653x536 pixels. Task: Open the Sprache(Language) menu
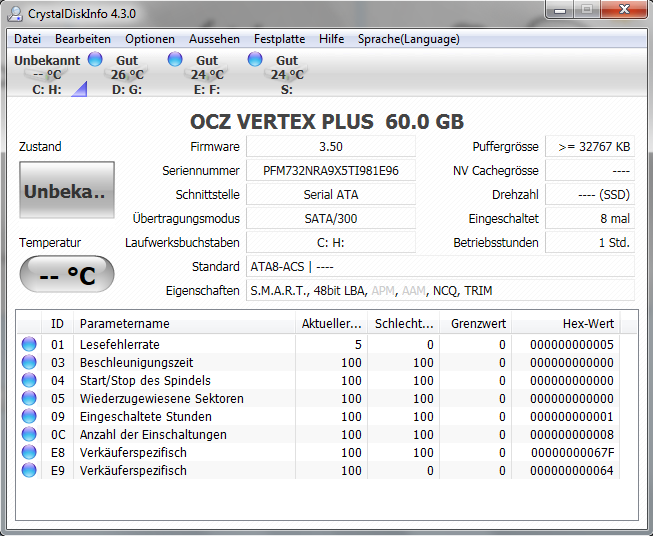pos(409,39)
